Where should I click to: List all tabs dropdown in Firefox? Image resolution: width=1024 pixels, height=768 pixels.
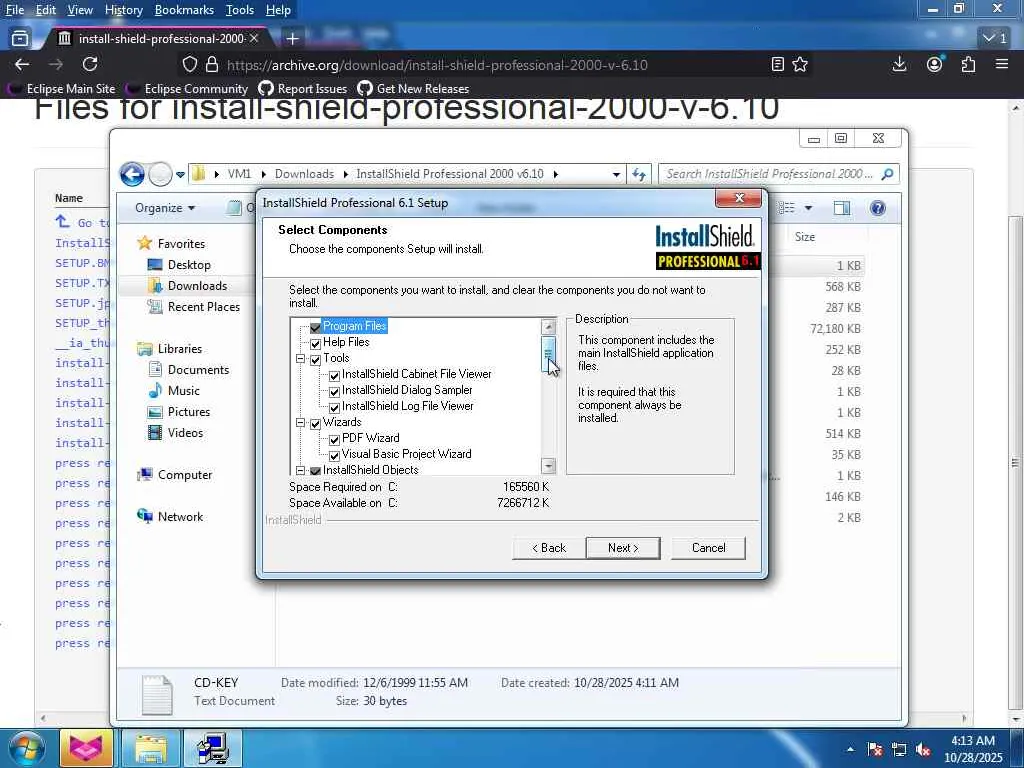[995, 38]
